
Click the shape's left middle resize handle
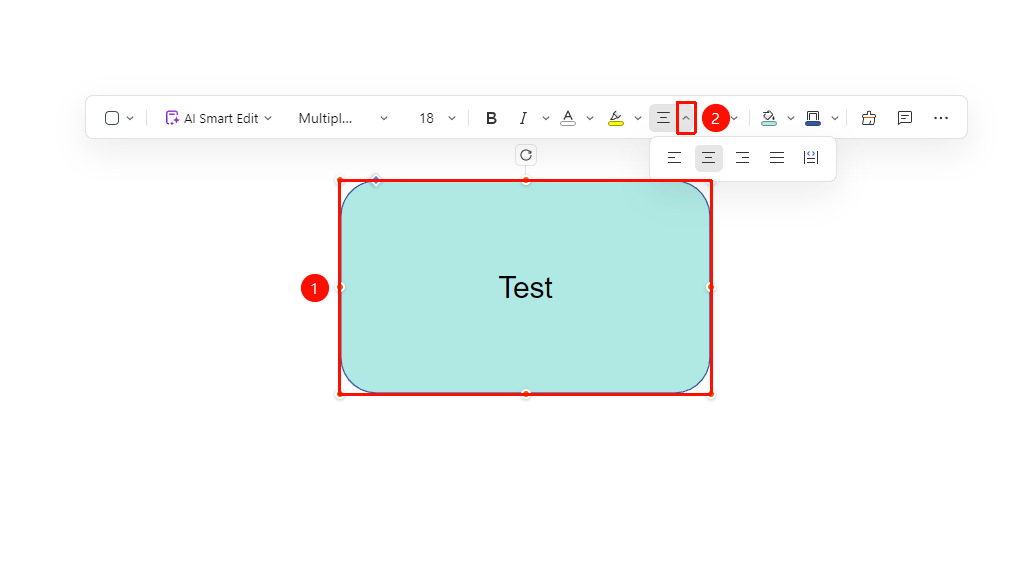[x=341, y=287]
